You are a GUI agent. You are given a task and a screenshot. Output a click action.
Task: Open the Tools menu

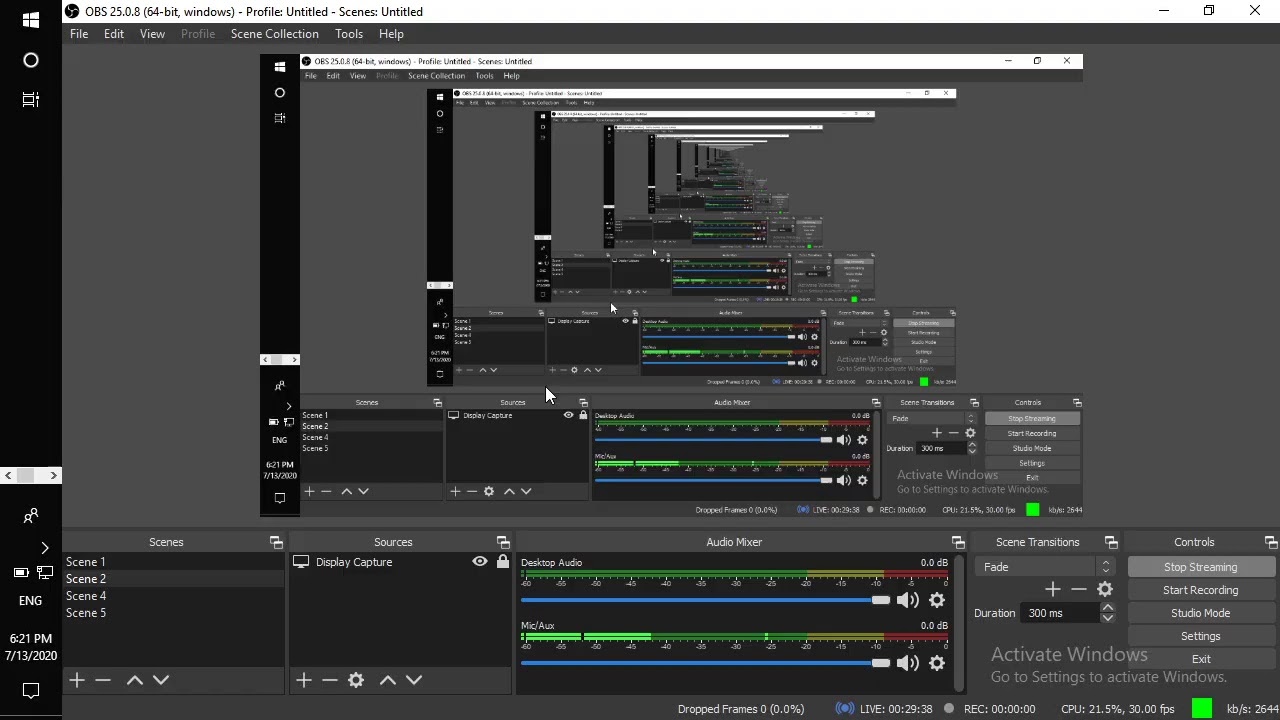coord(349,34)
